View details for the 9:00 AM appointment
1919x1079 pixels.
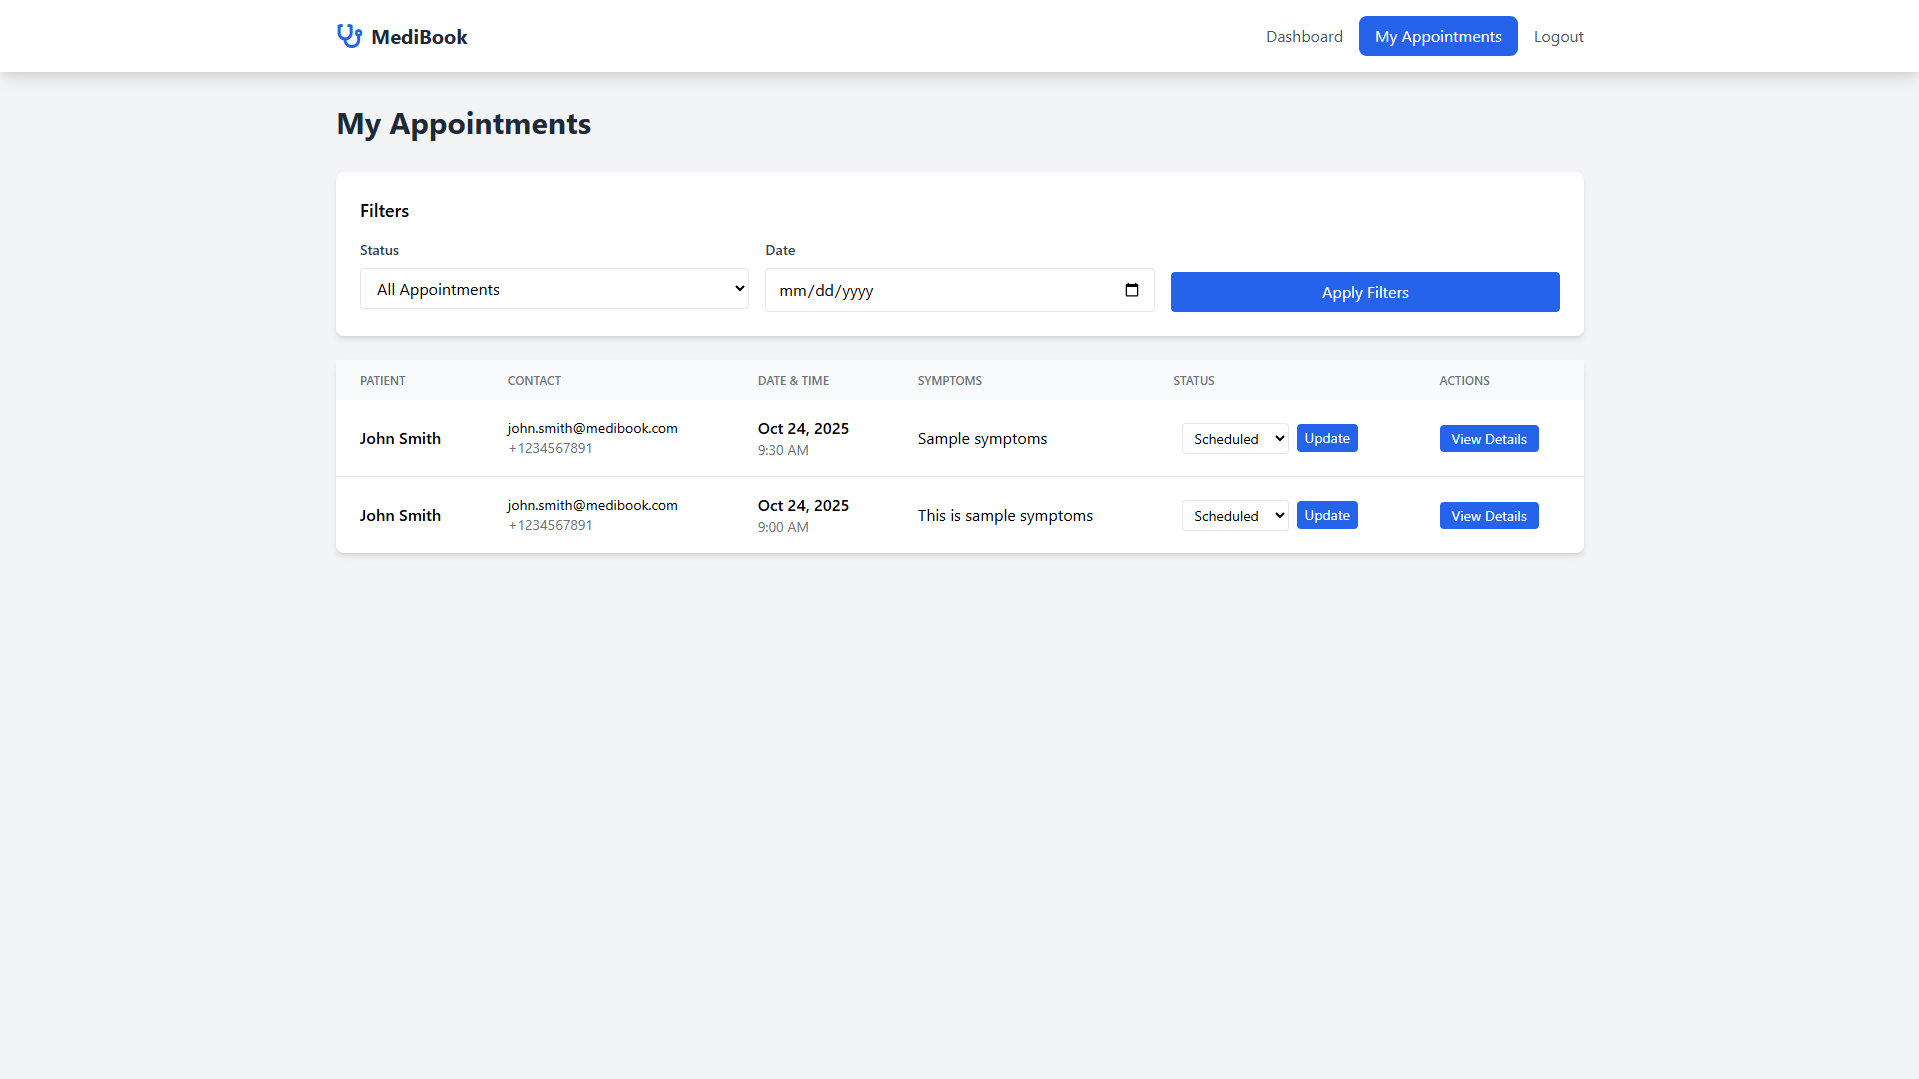tap(1488, 516)
